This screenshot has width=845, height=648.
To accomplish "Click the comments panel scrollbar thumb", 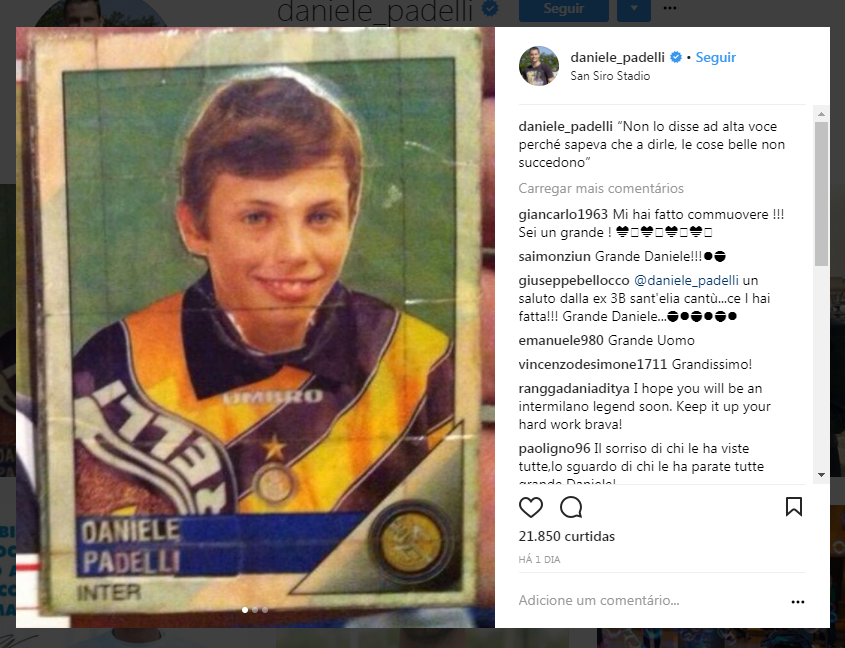I will tap(821, 194).
